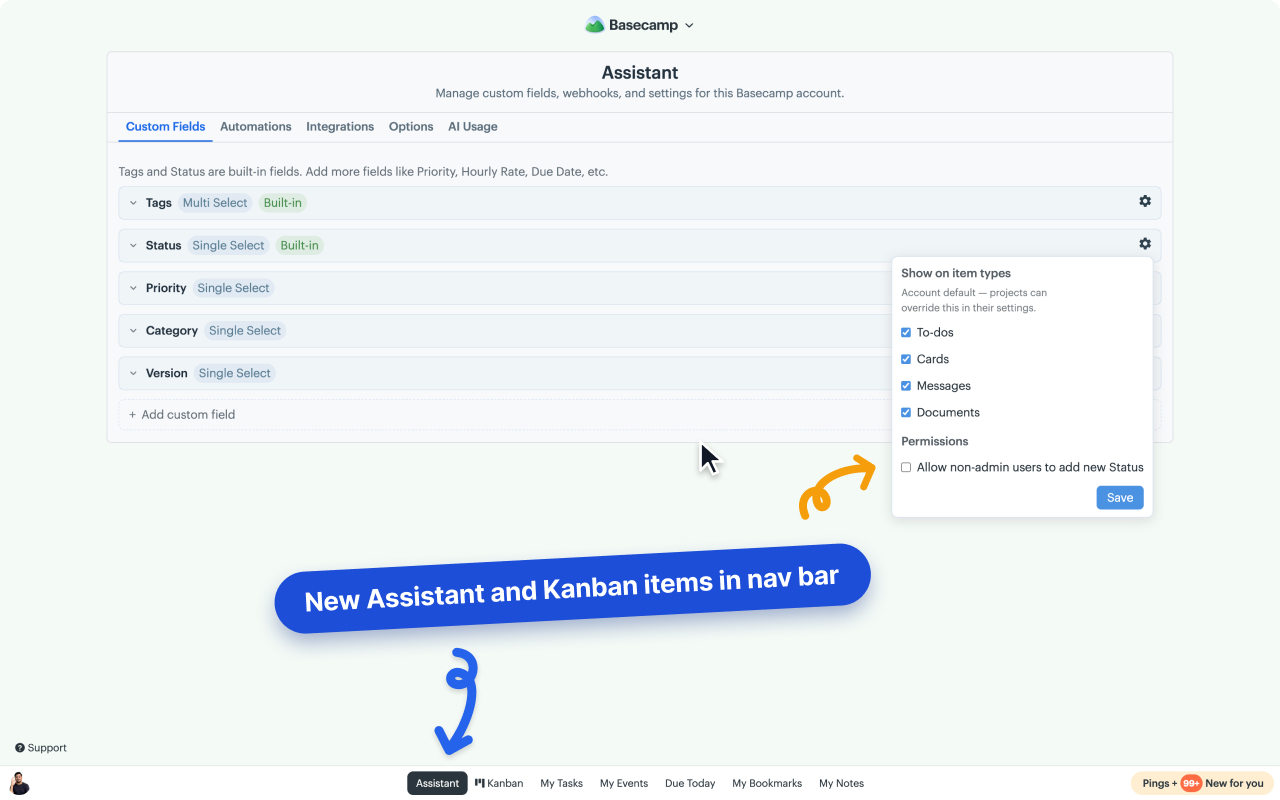Expand the Category field row
The image size is (1280, 800).
pos(133,331)
